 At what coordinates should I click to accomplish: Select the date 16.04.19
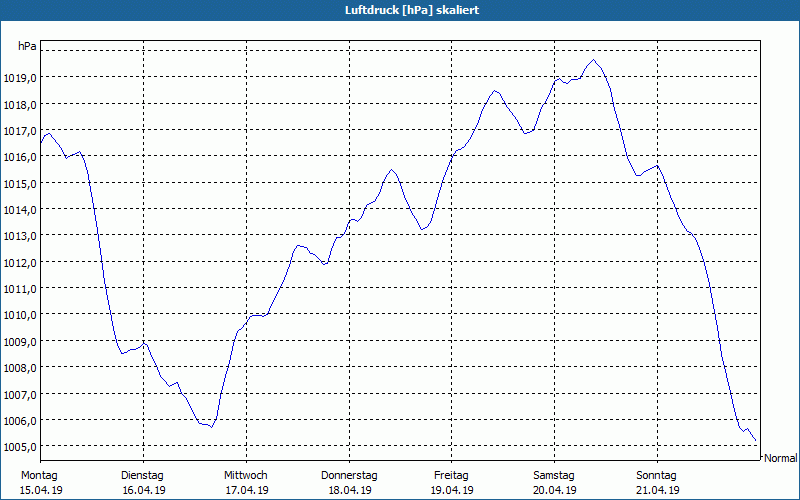click(144, 490)
